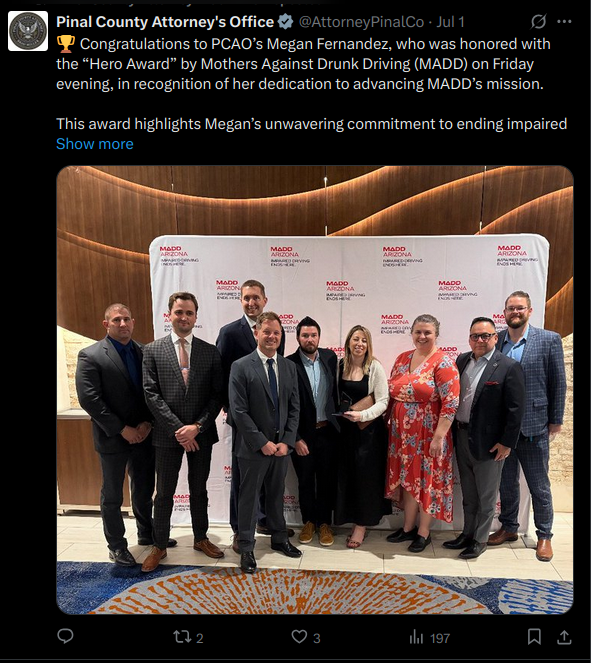Image resolution: width=591 pixels, height=663 pixels.
Task: Click the like count 3
Action: coord(317,638)
